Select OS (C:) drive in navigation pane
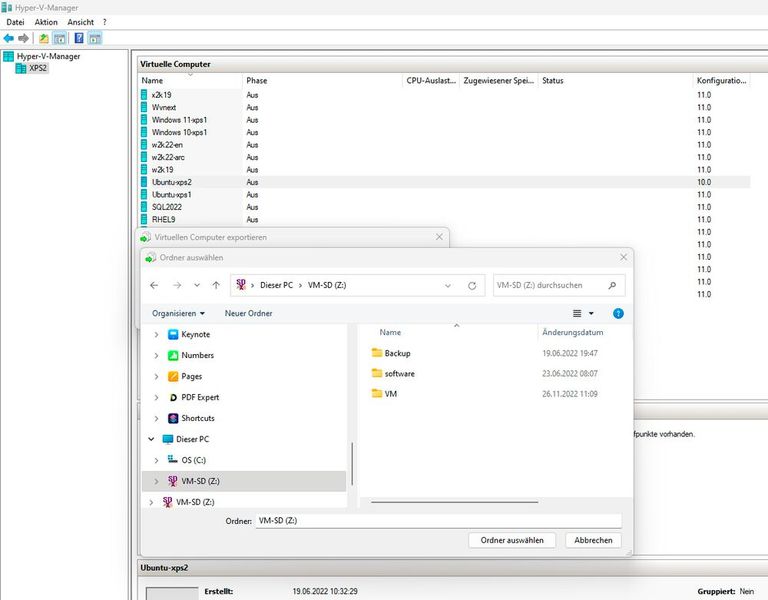The image size is (768, 600). click(x=193, y=460)
